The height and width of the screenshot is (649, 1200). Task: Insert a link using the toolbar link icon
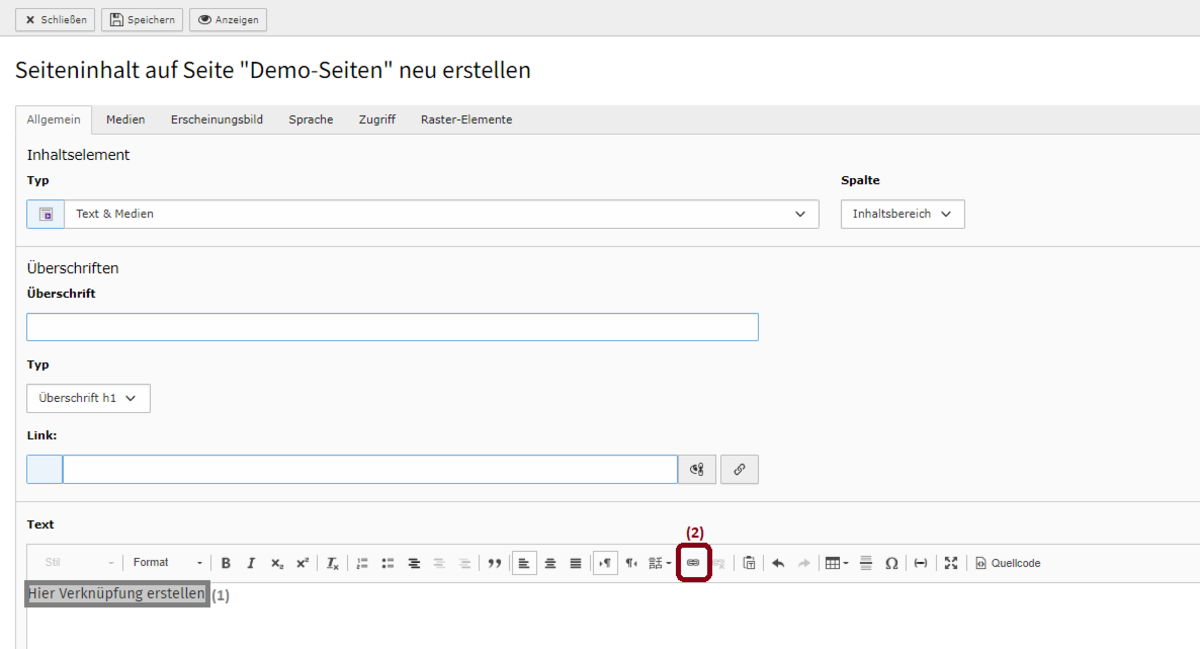pyautogui.click(x=693, y=563)
